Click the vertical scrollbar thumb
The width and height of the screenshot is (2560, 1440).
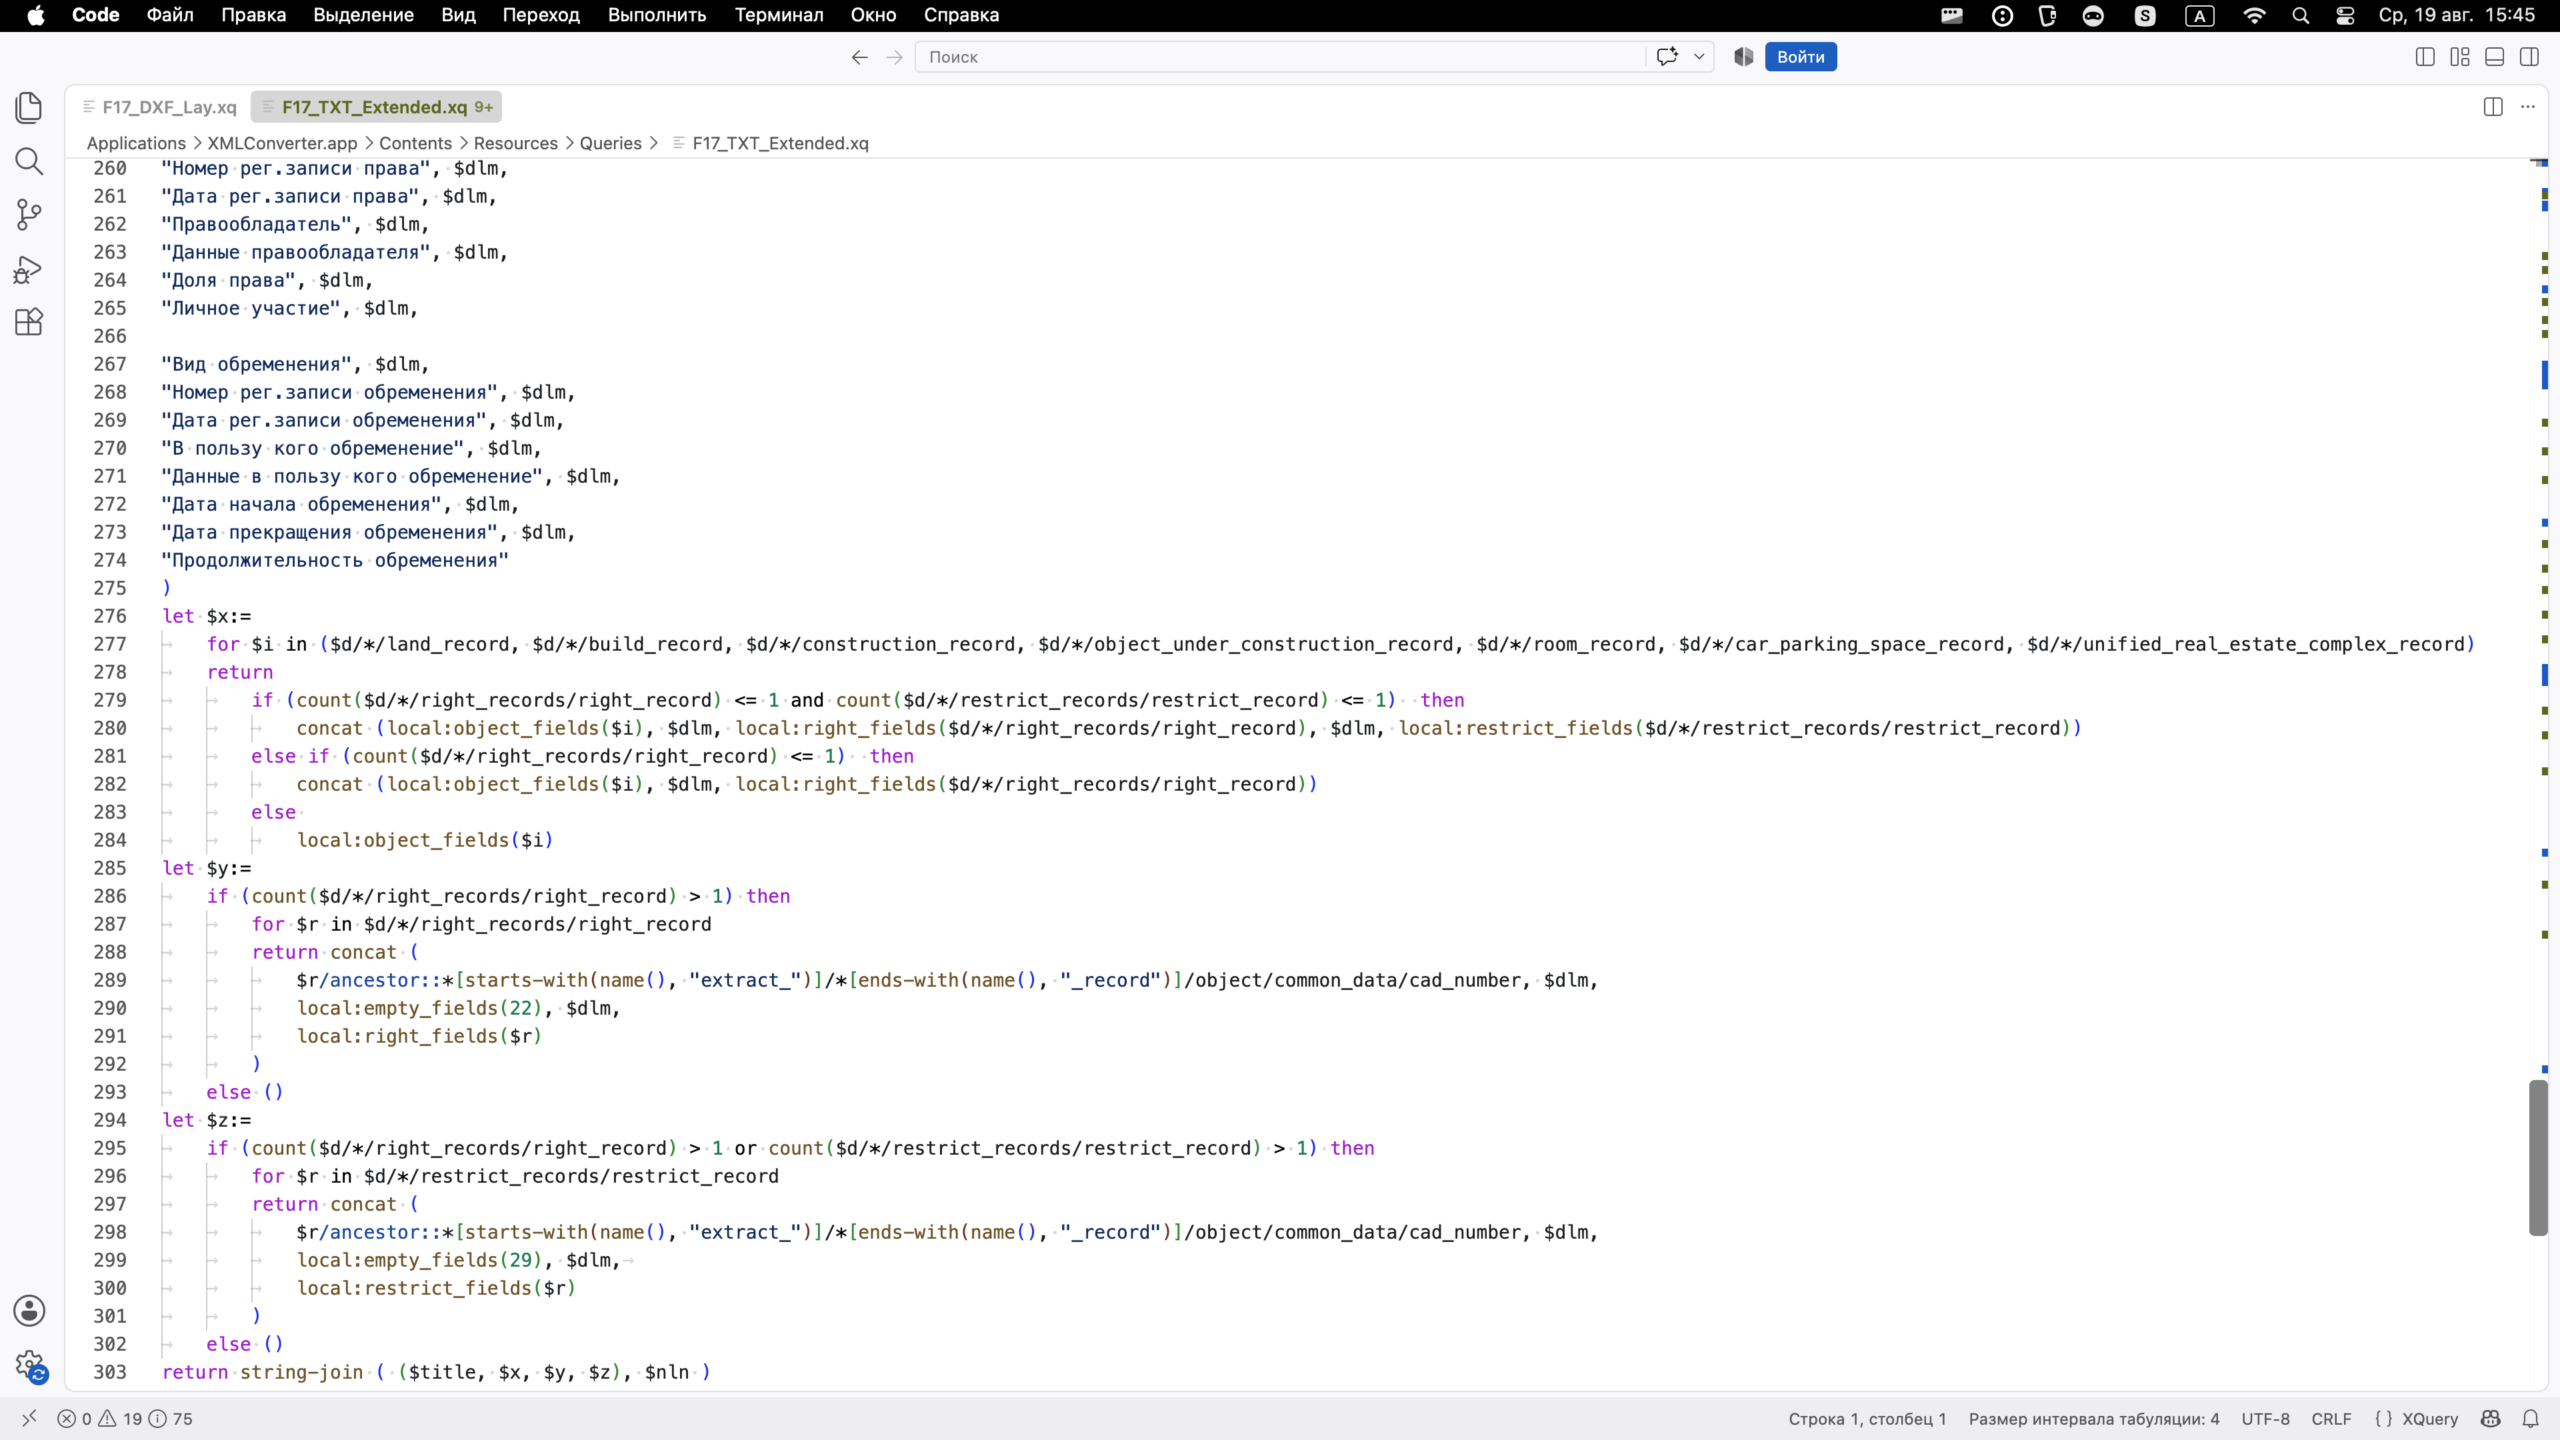click(2538, 1157)
